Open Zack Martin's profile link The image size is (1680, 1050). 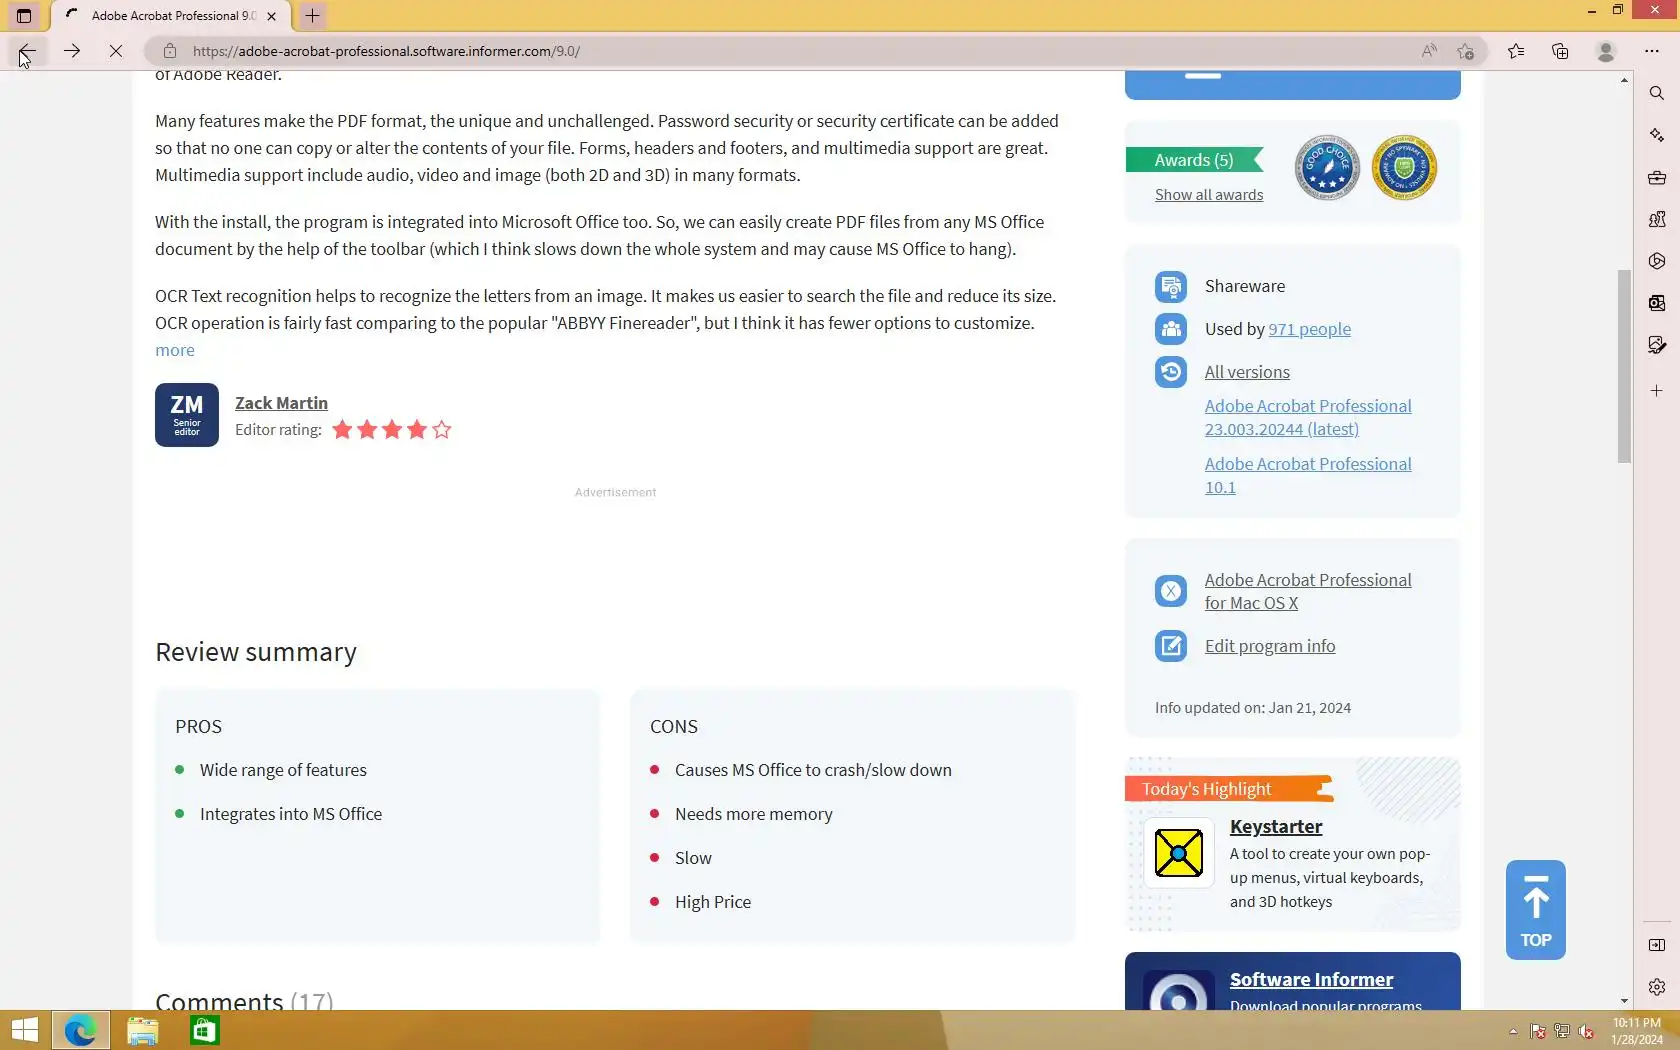281,403
